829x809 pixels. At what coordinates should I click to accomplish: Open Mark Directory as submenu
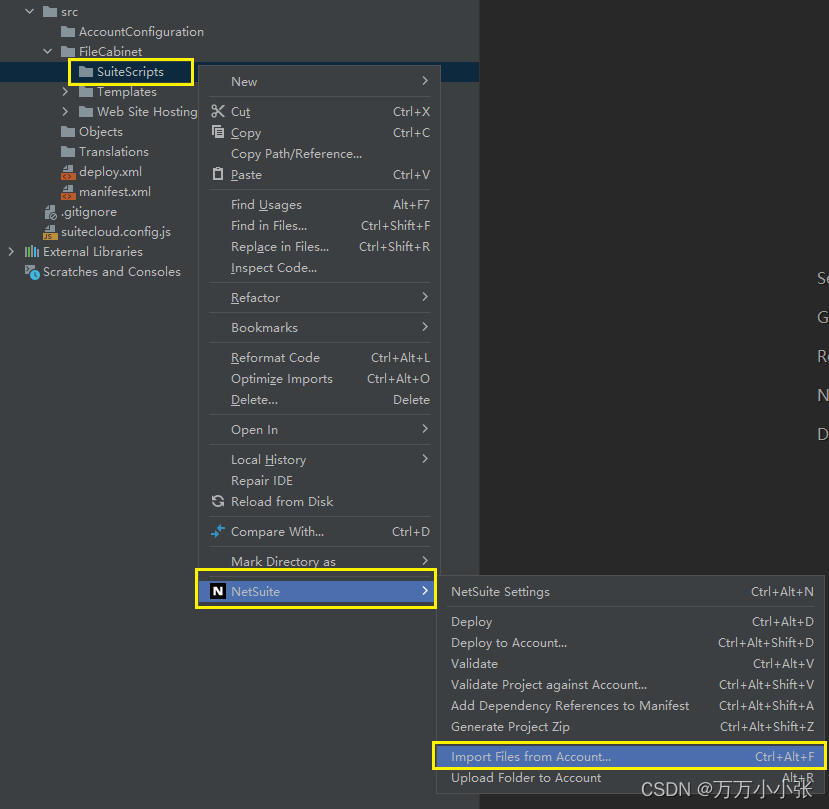pos(319,561)
